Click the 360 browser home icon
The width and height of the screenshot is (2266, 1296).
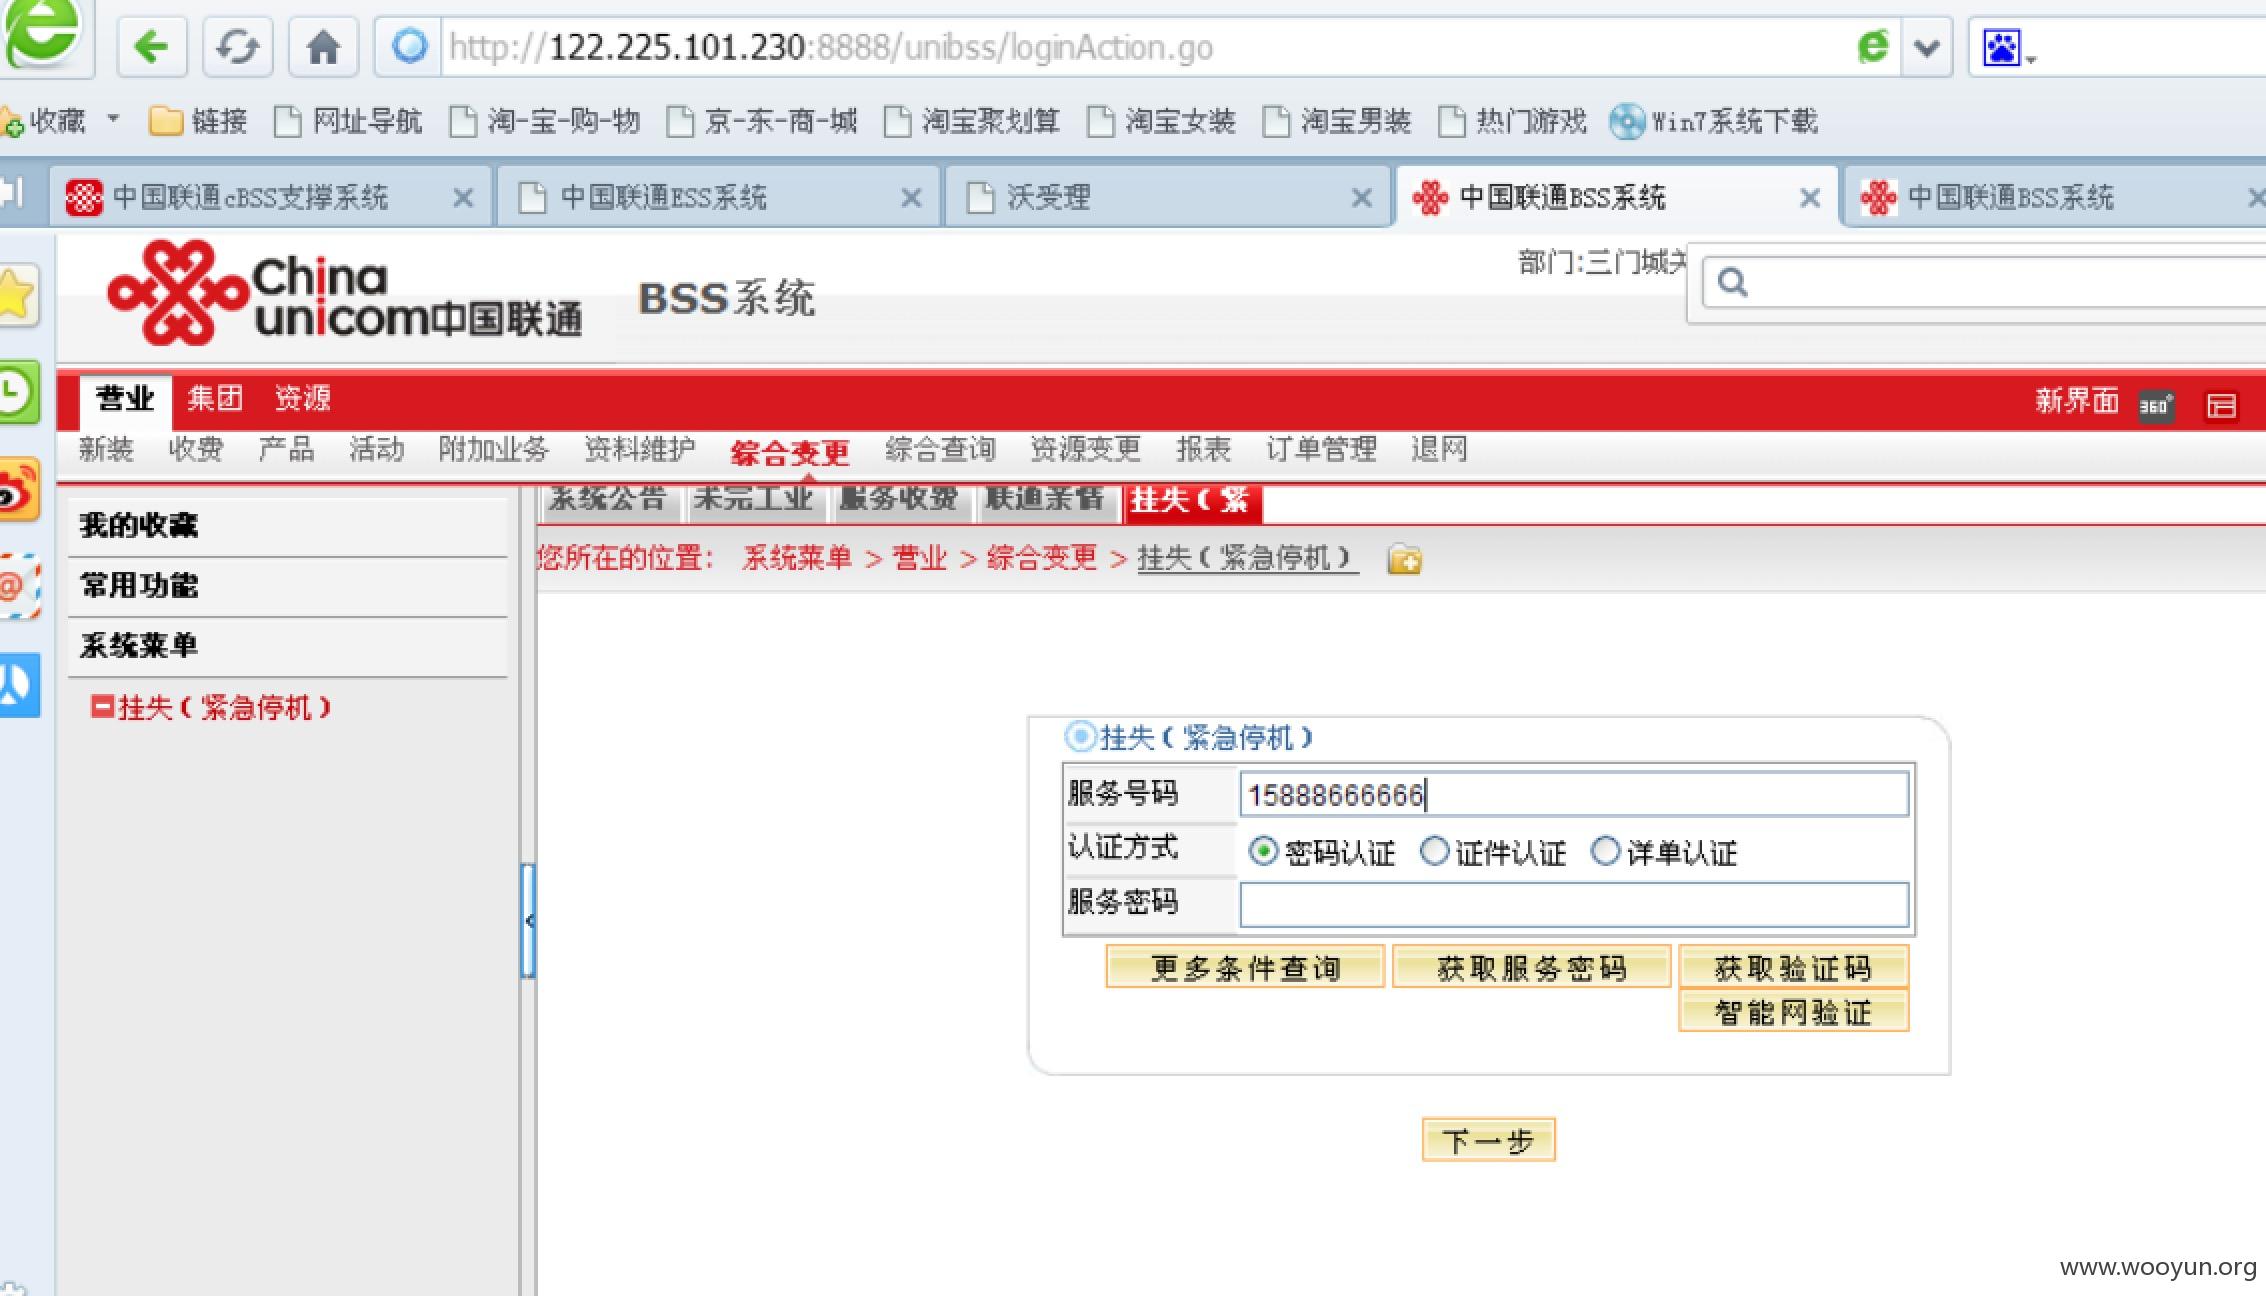point(322,46)
